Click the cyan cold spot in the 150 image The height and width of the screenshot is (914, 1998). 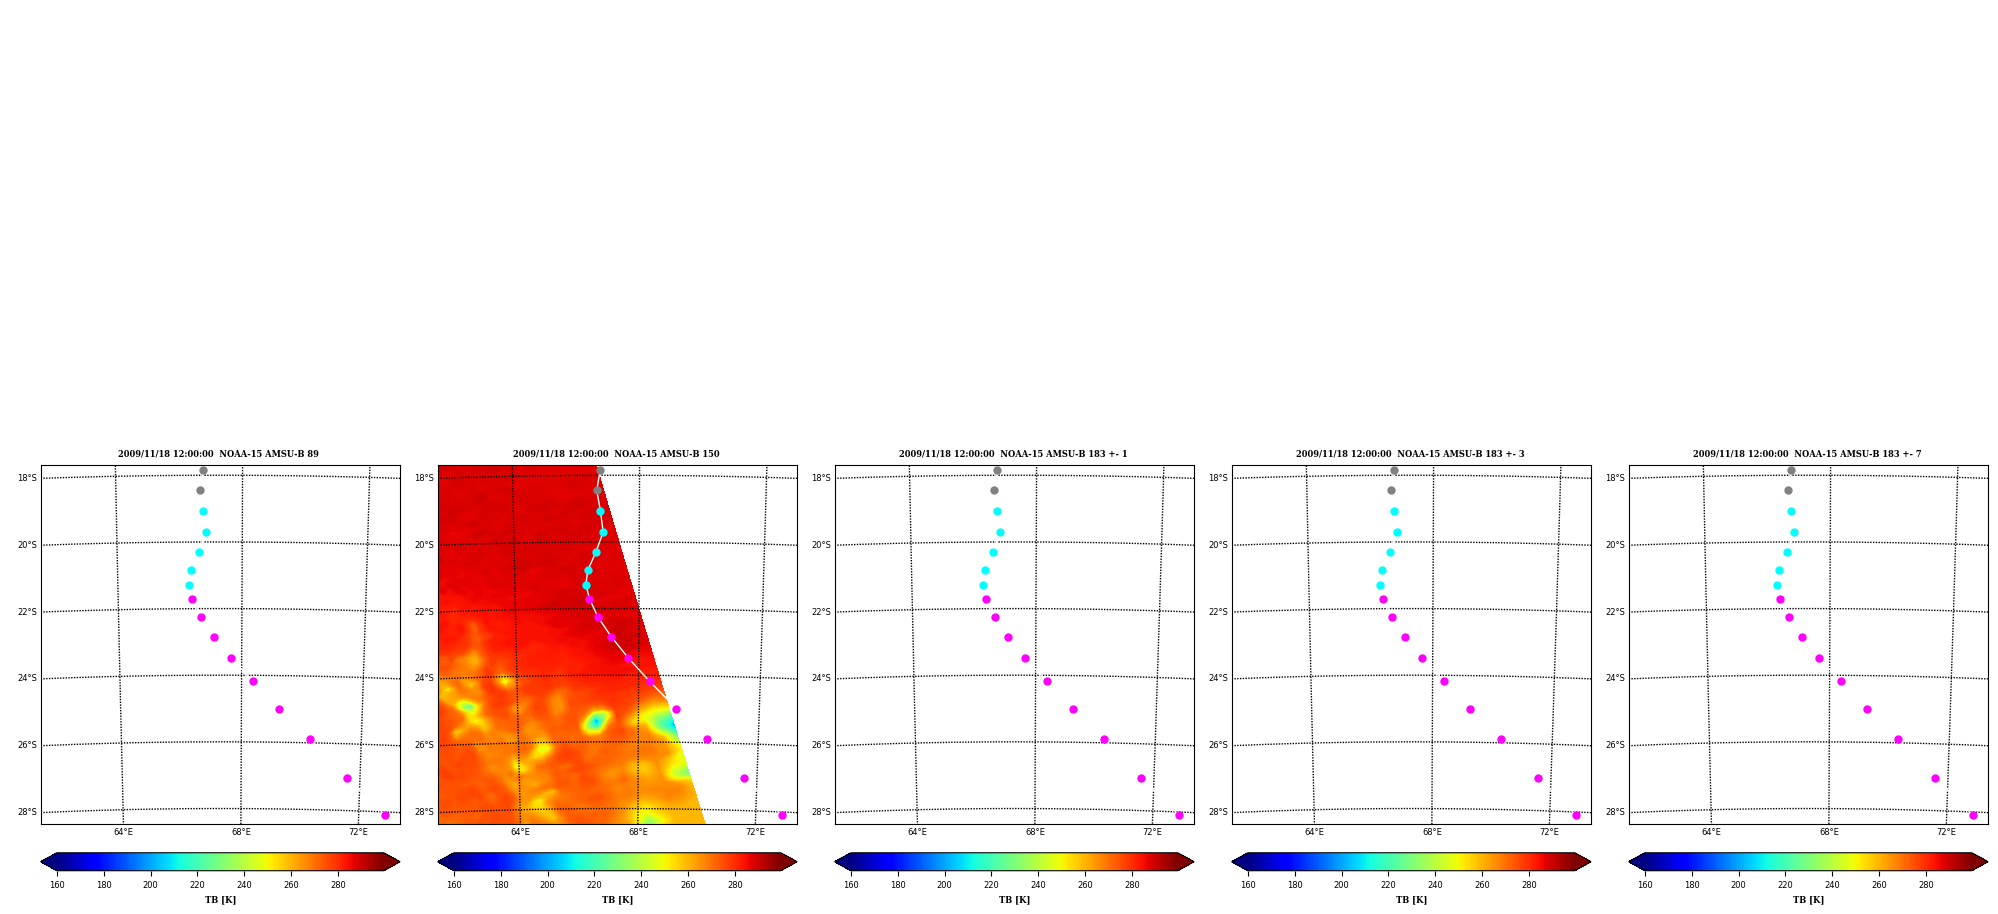click(x=595, y=721)
